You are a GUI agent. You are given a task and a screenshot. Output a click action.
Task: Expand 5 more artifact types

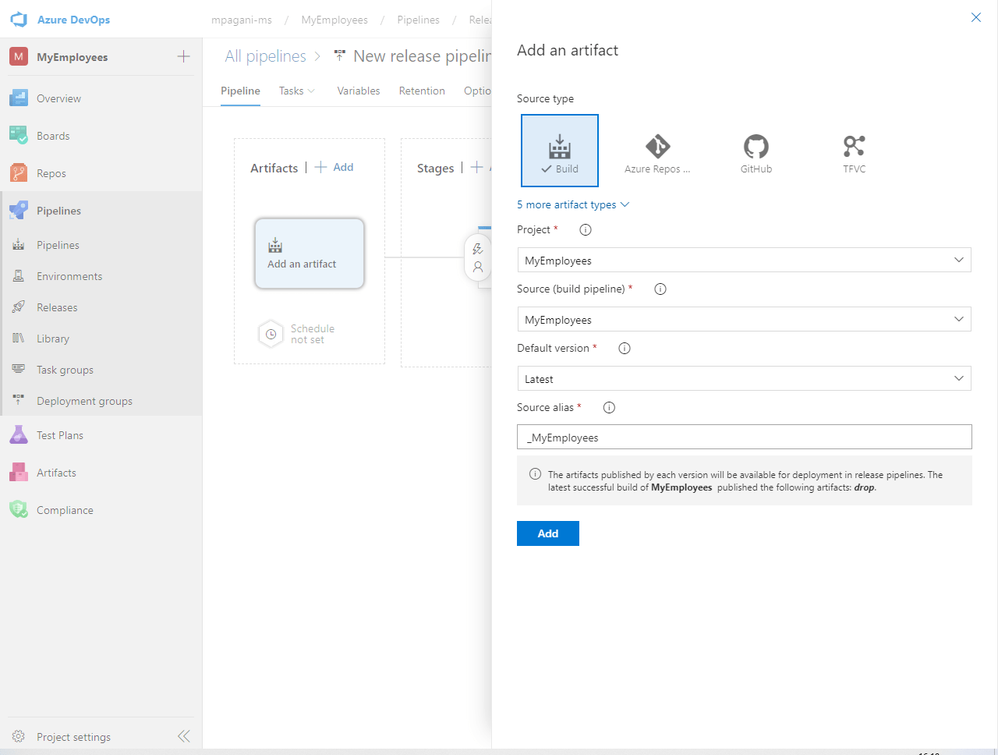click(x=573, y=204)
